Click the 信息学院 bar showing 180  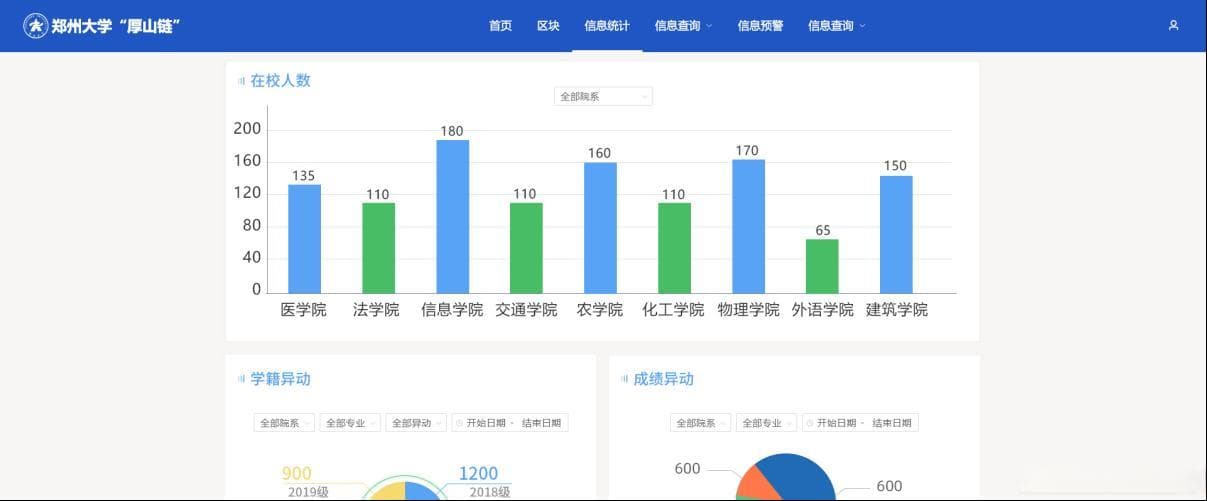click(x=452, y=216)
